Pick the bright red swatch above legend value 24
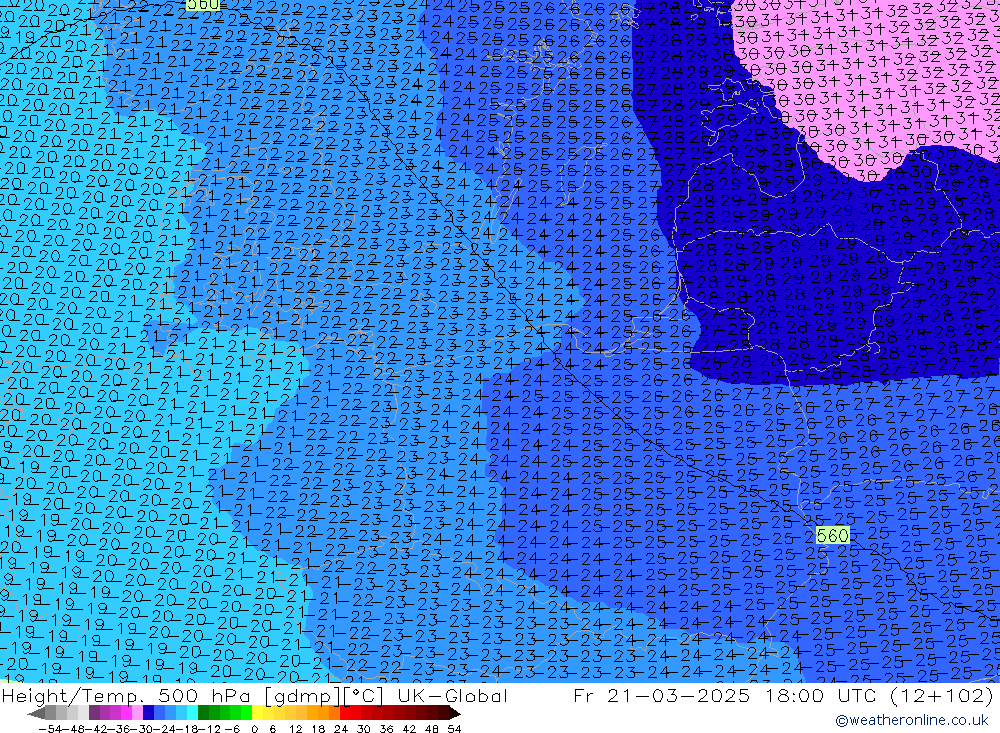The height and width of the screenshot is (733, 1000). tap(345, 713)
